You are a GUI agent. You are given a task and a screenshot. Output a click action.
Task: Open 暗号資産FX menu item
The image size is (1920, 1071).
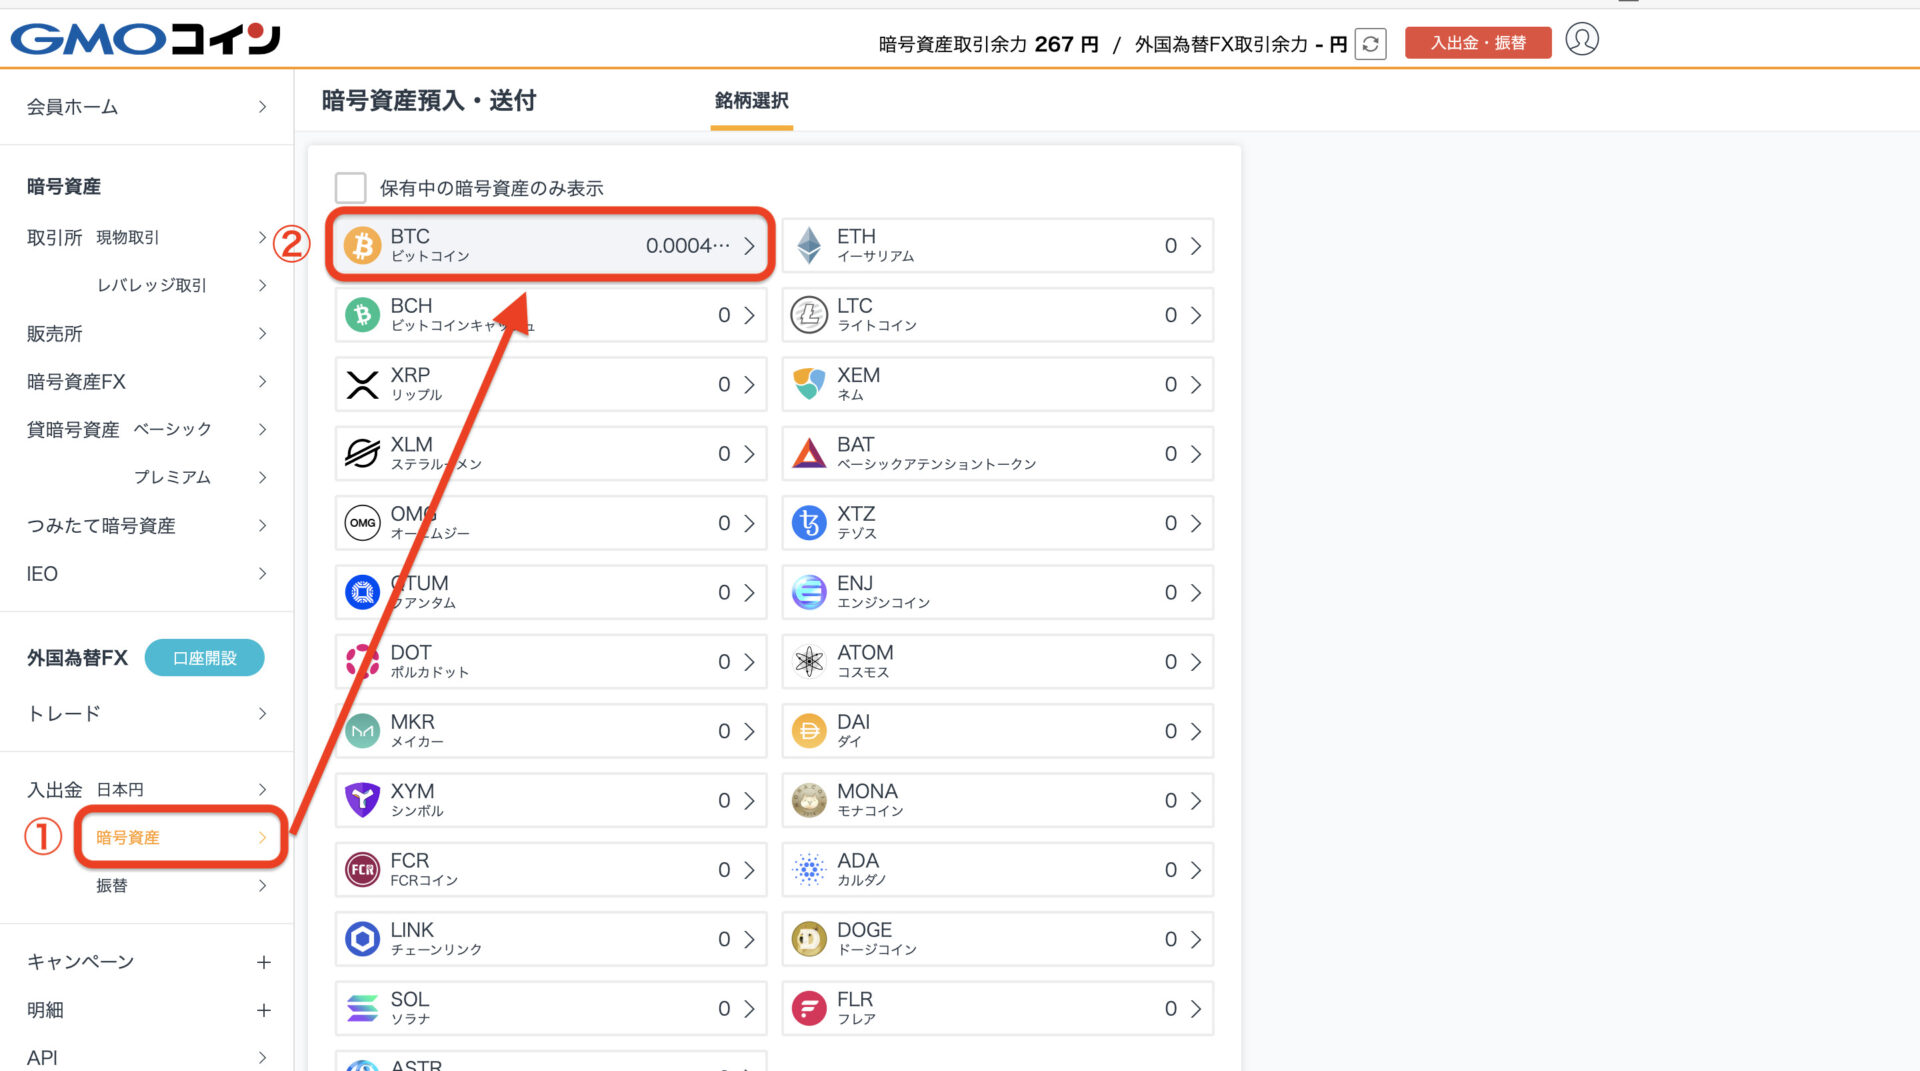(x=147, y=381)
